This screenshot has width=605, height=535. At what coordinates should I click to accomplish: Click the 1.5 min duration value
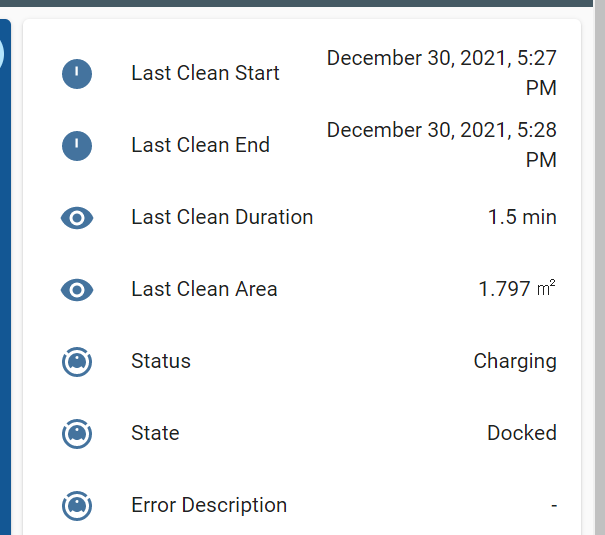(x=522, y=217)
